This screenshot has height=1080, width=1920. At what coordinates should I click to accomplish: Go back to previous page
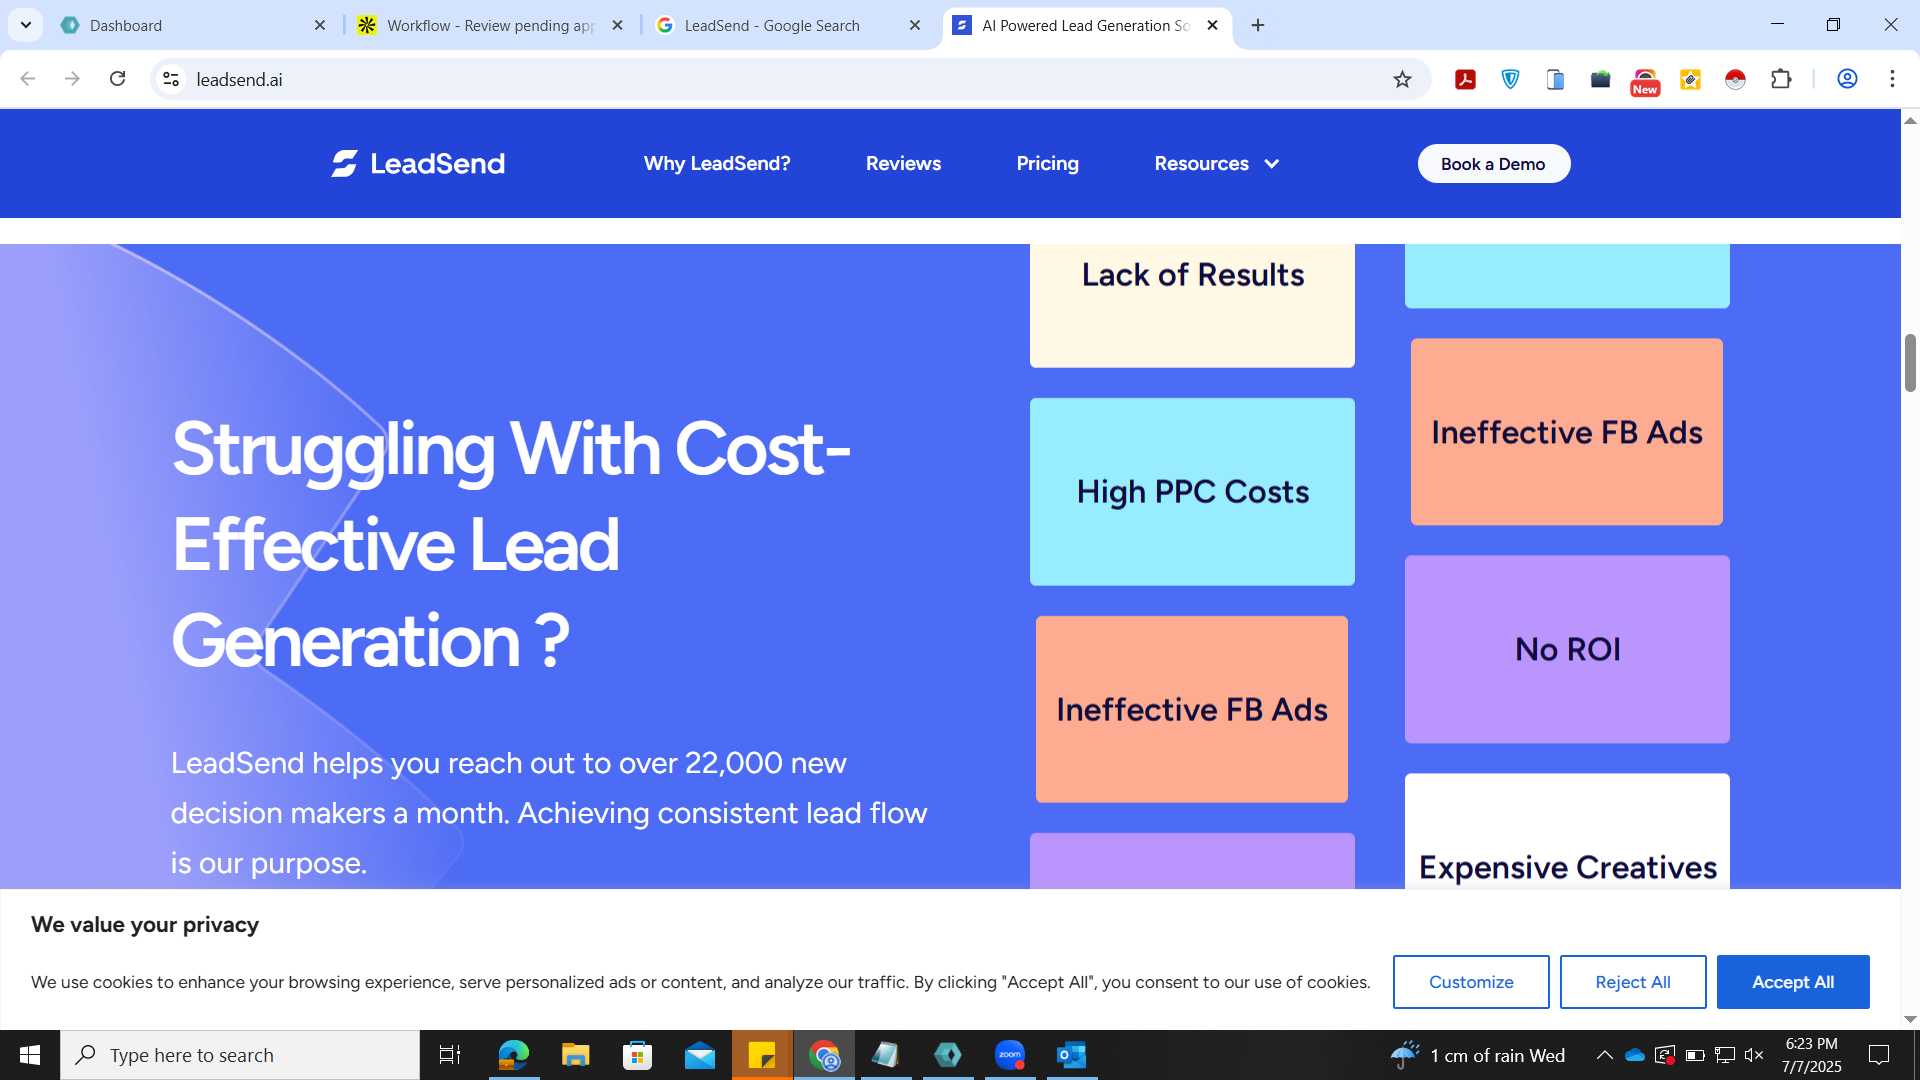point(28,79)
